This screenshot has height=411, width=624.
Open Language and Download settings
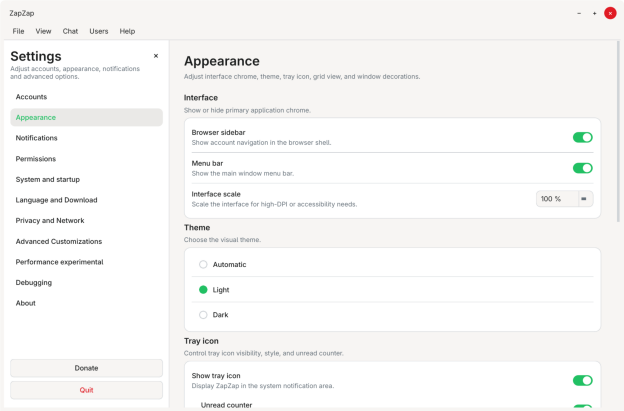tap(86, 200)
